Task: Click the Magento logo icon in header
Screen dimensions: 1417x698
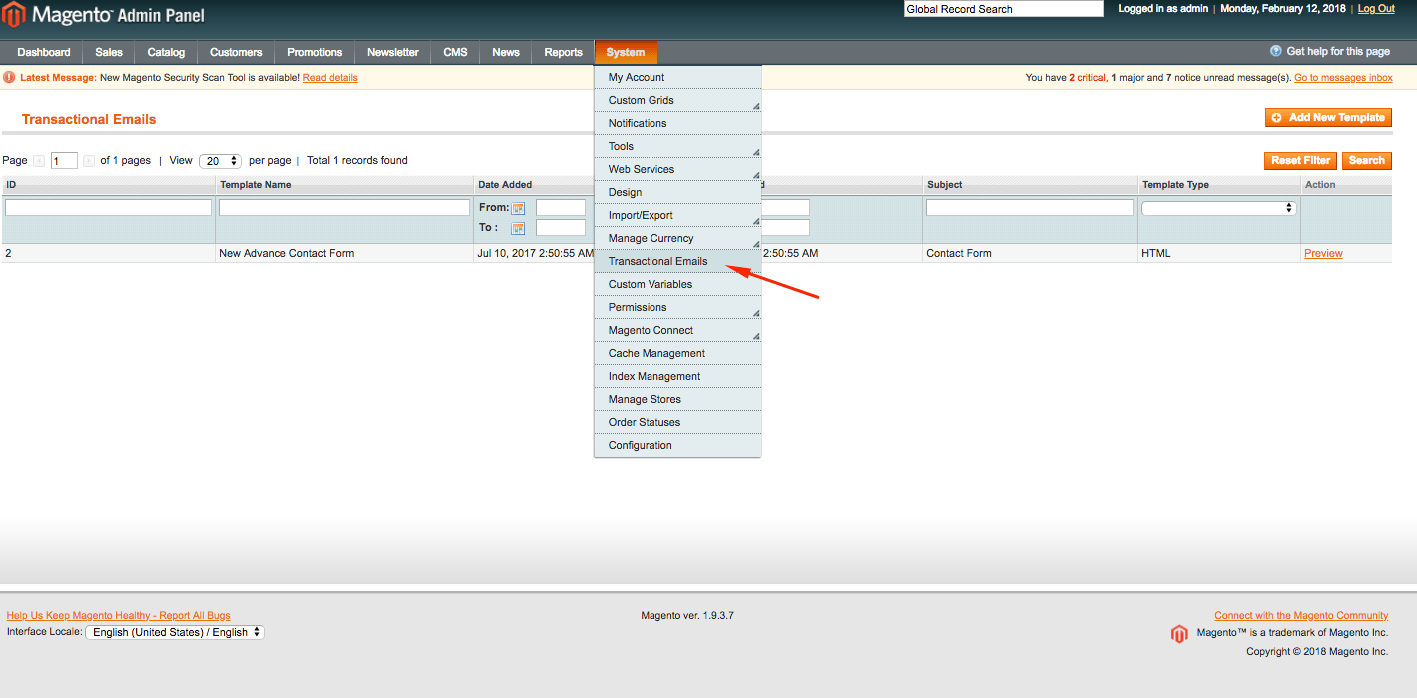Action: tap(14, 14)
